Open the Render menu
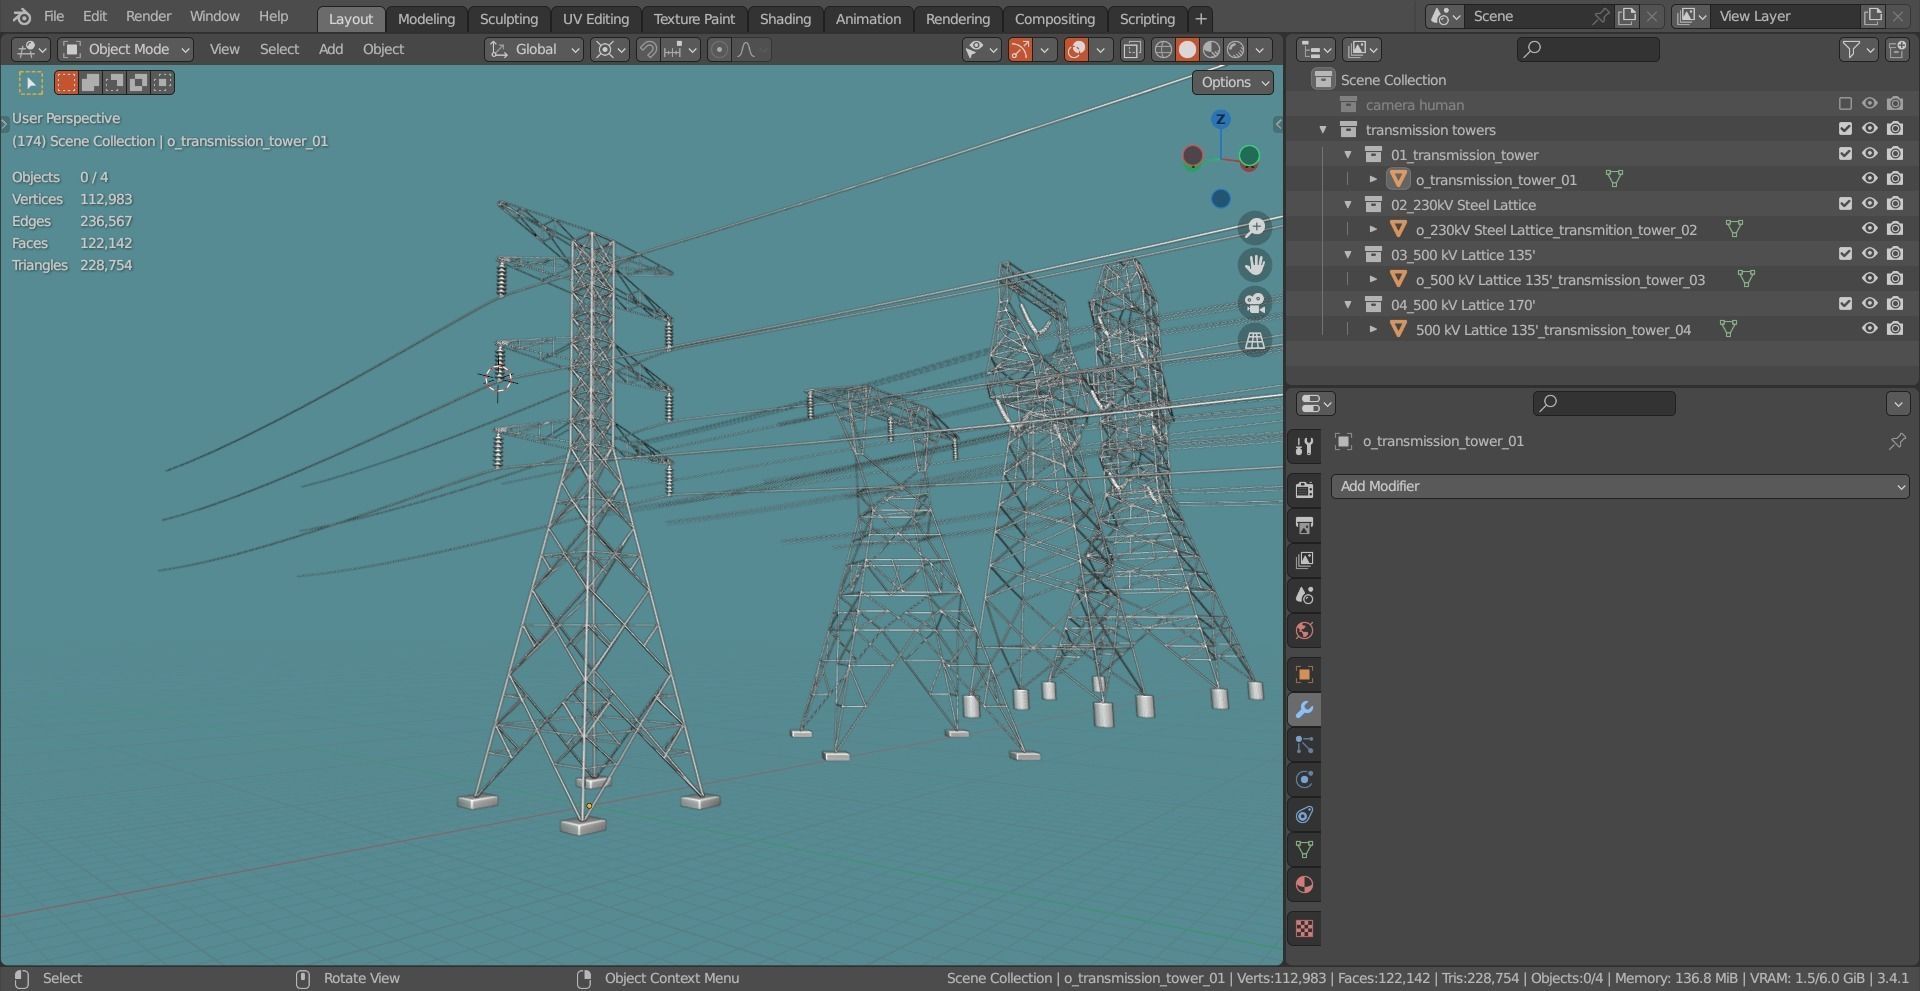Screen dimensions: 1920x991 [148, 17]
